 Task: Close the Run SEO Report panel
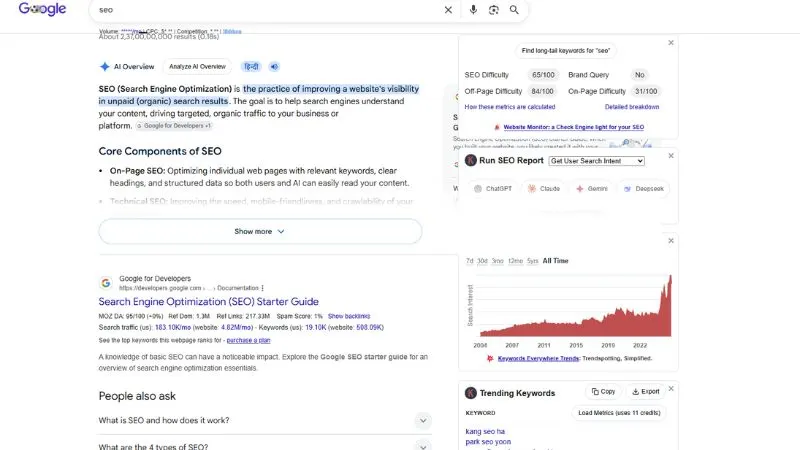click(x=671, y=156)
